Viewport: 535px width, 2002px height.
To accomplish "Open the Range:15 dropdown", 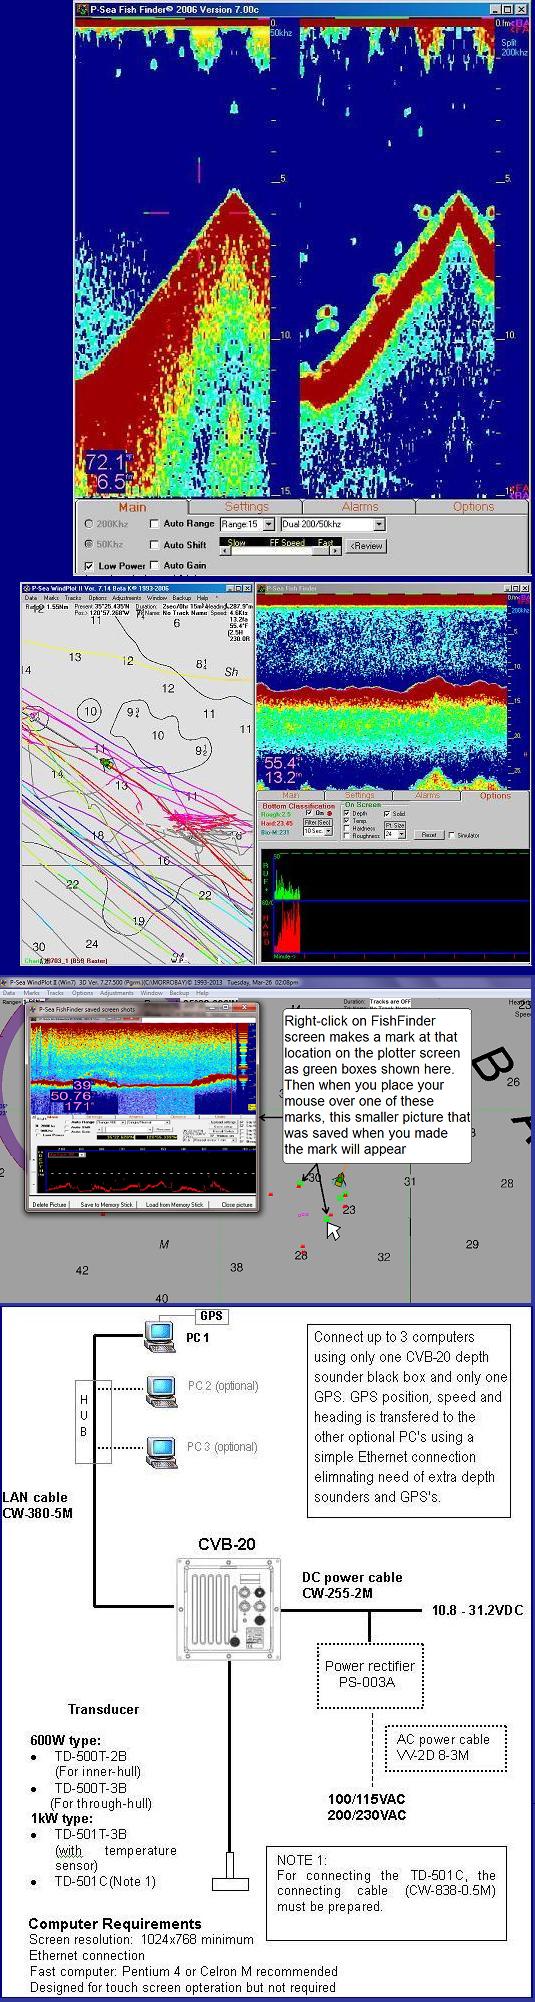I will (246, 524).
